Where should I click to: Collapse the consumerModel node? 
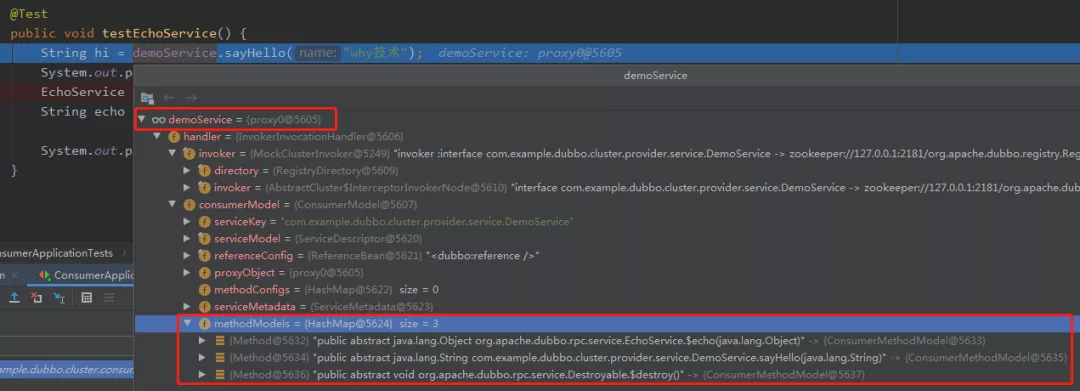point(173,204)
